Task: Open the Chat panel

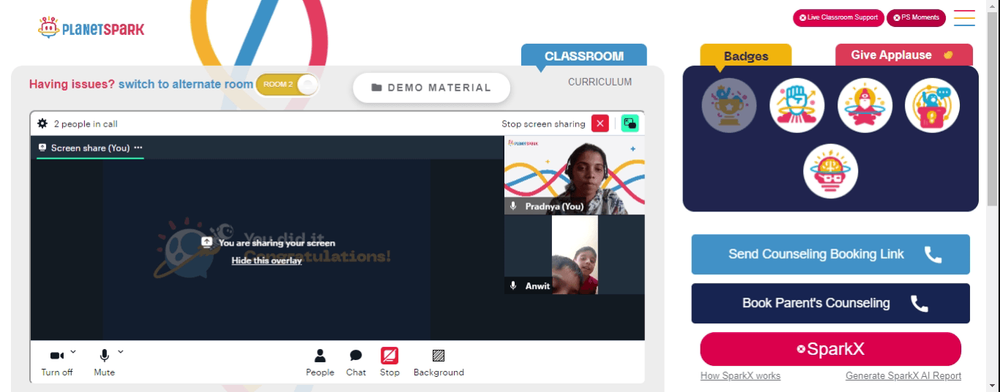Action: (356, 363)
